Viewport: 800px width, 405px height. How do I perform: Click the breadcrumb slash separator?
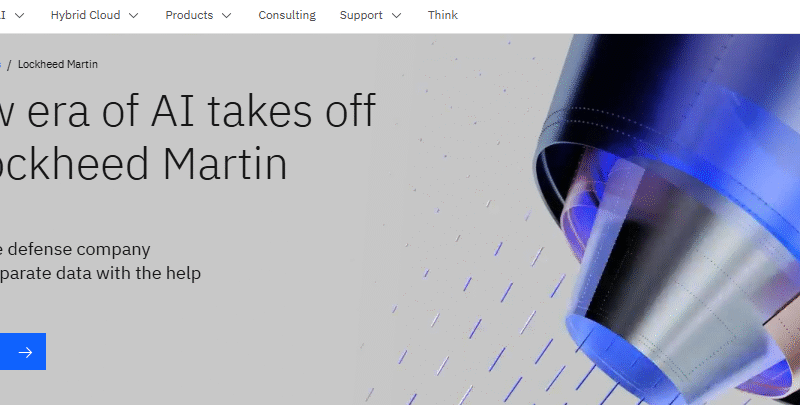[x=9, y=65]
